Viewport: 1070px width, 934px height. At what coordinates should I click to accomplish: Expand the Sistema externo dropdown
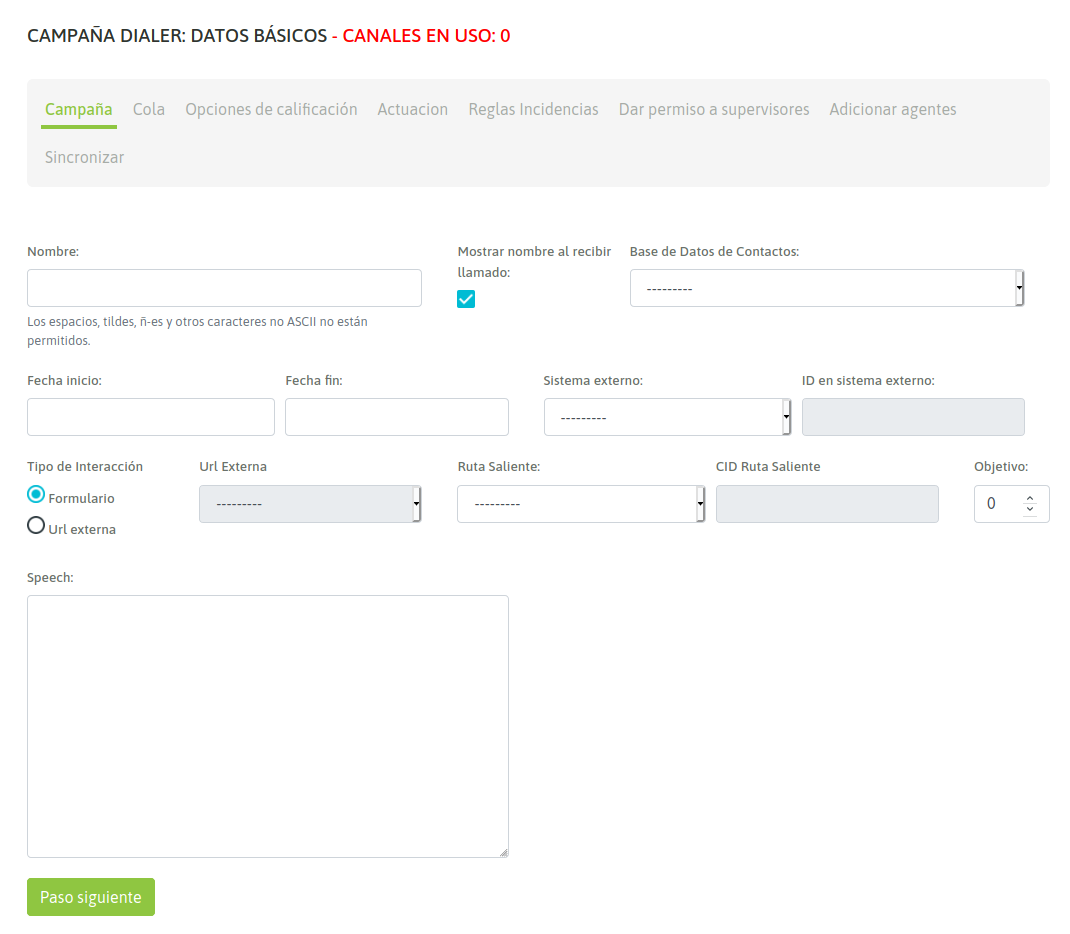[667, 417]
